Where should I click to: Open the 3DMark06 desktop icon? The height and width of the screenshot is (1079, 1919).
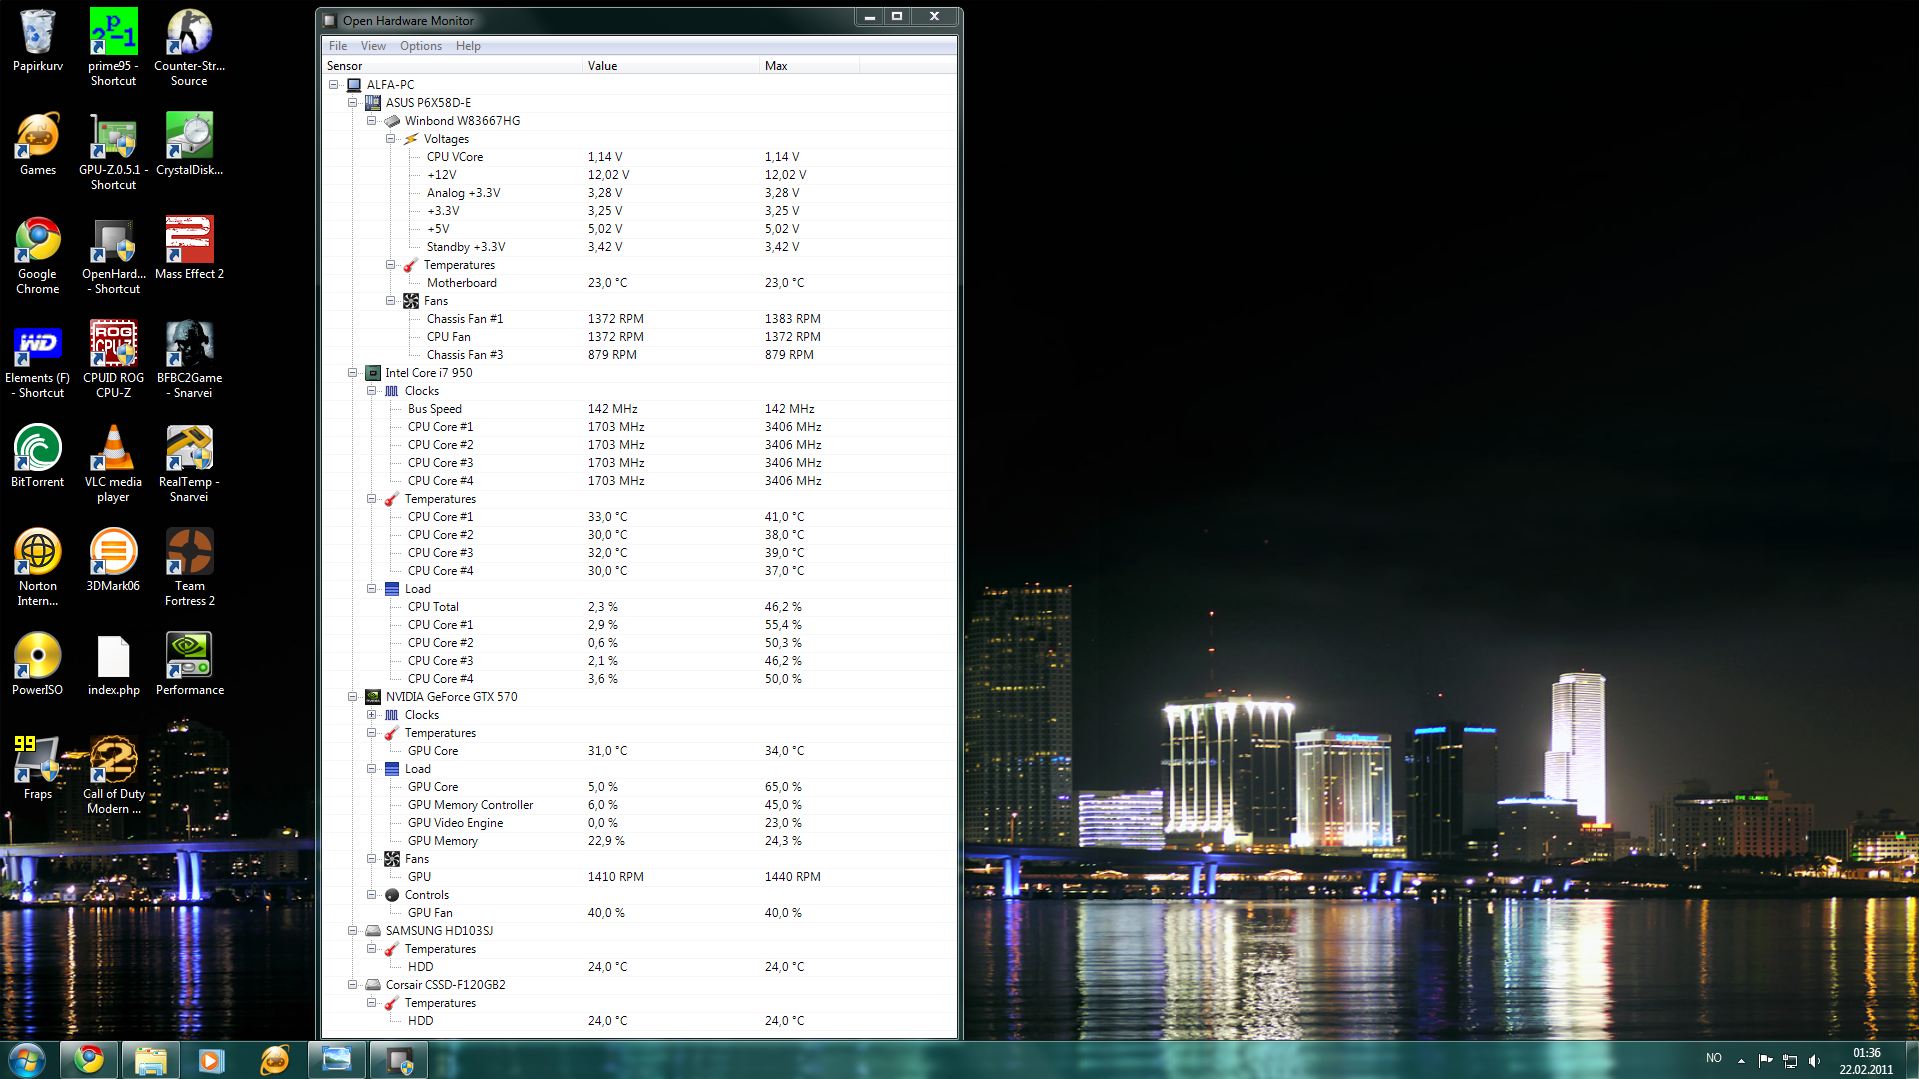click(x=113, y=560)
